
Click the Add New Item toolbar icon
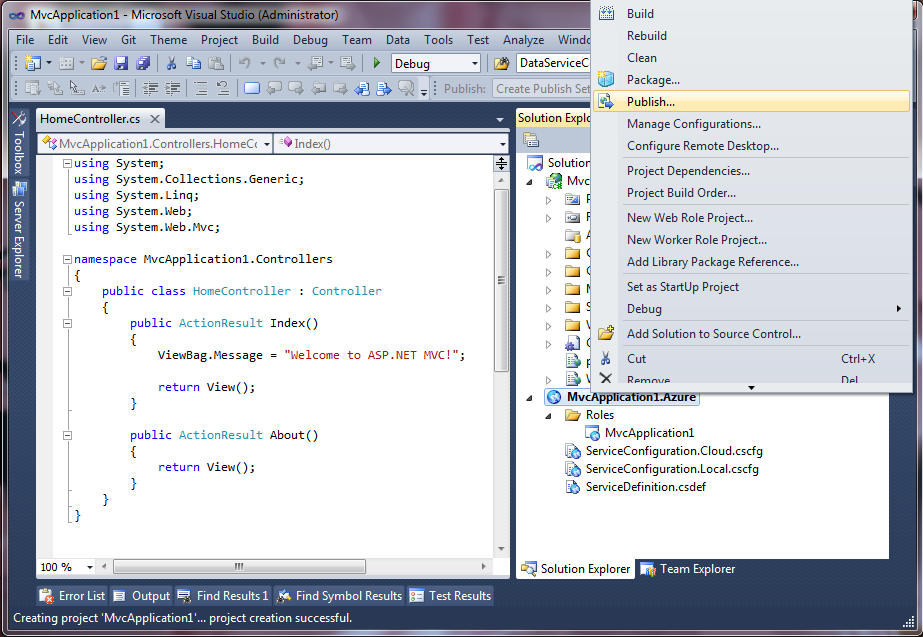click(x=67, y=63)
